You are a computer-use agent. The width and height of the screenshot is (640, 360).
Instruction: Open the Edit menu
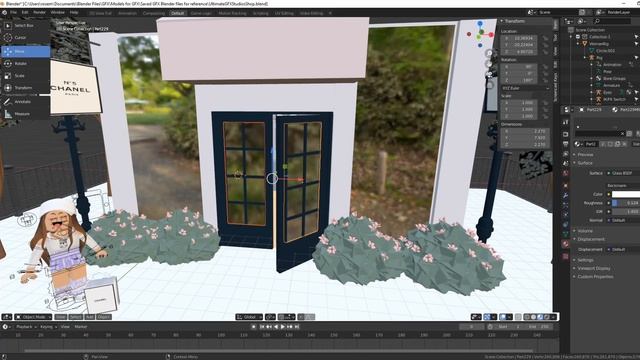coord(25,13)
